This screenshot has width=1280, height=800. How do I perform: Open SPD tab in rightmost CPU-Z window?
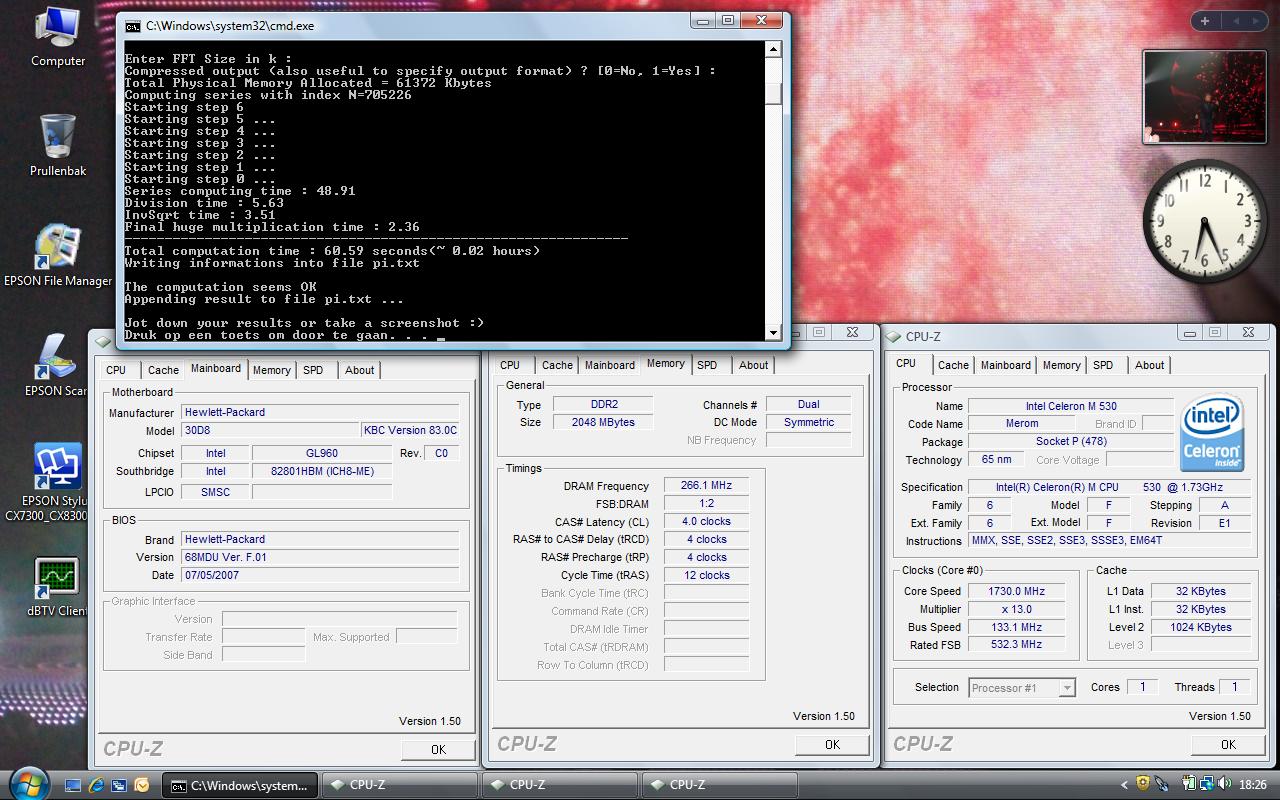[1103, 365]
